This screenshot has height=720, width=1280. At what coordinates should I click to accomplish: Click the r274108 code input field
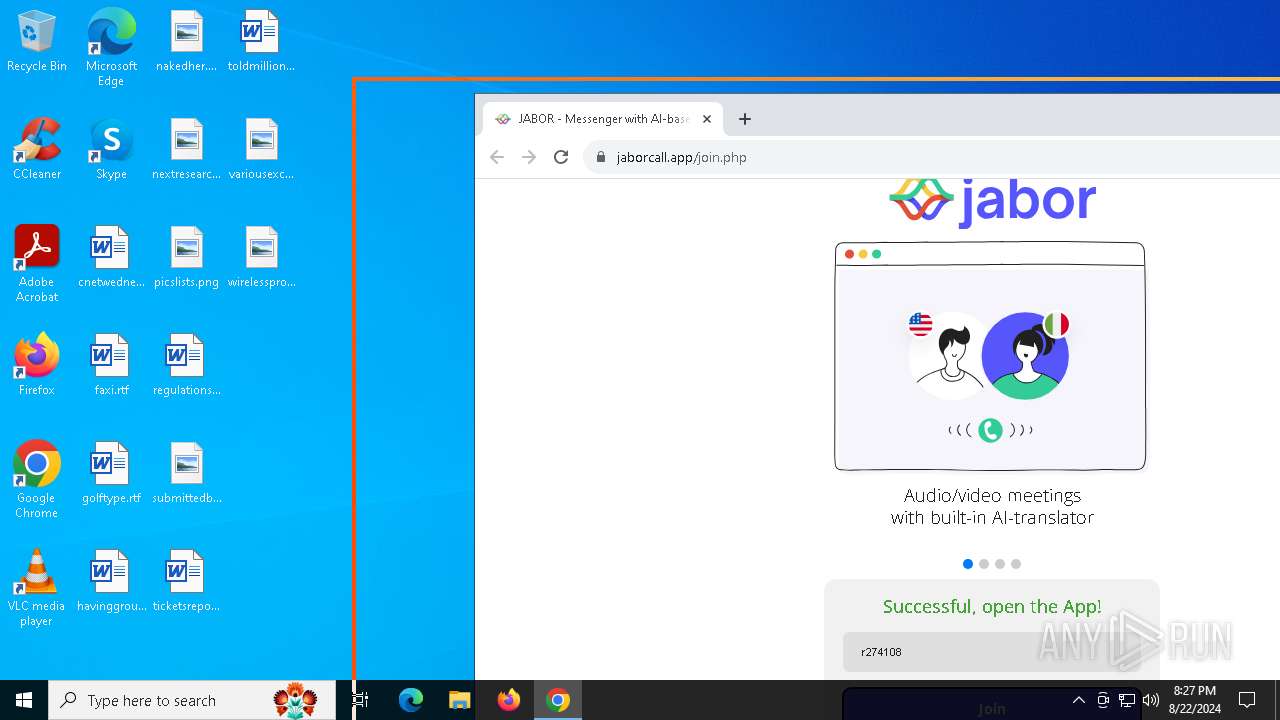click(x=992, y=652)
